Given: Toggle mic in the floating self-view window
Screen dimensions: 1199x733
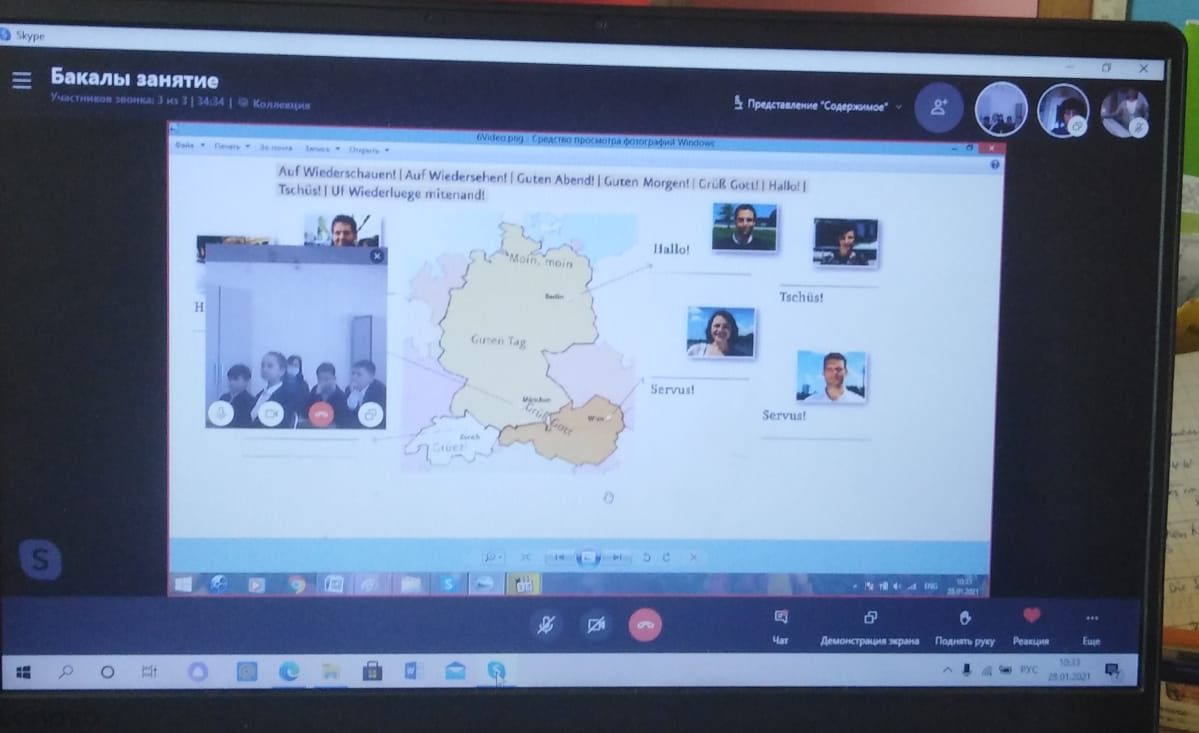Looking at the screenshot, I should tap(221, 412).
